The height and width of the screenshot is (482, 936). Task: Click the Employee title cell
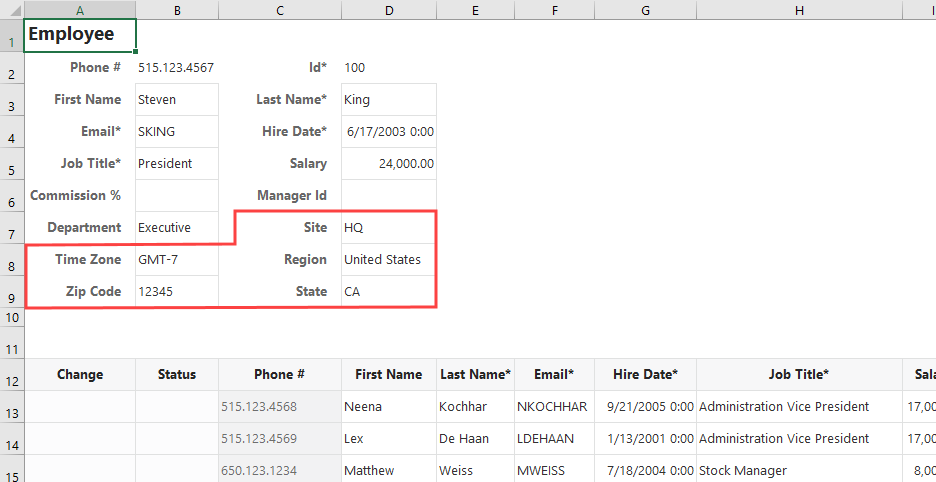[79, 34]
